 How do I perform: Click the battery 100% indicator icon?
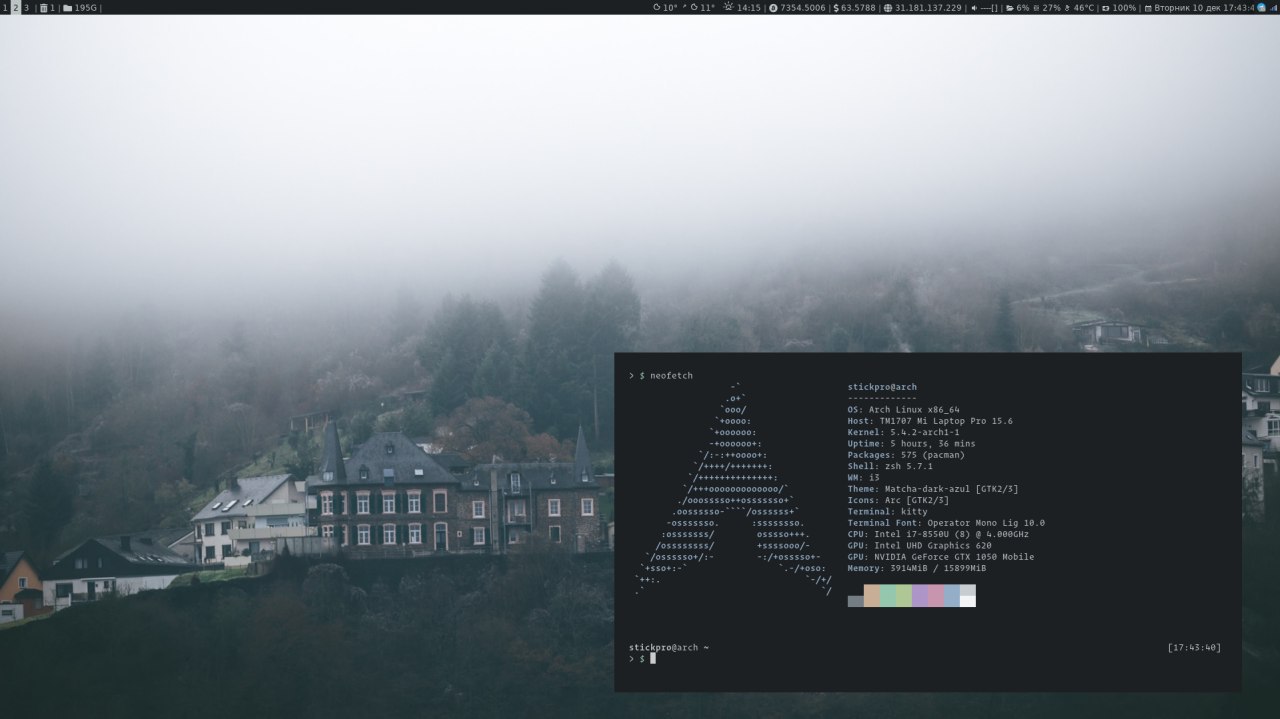(1105, 7)
